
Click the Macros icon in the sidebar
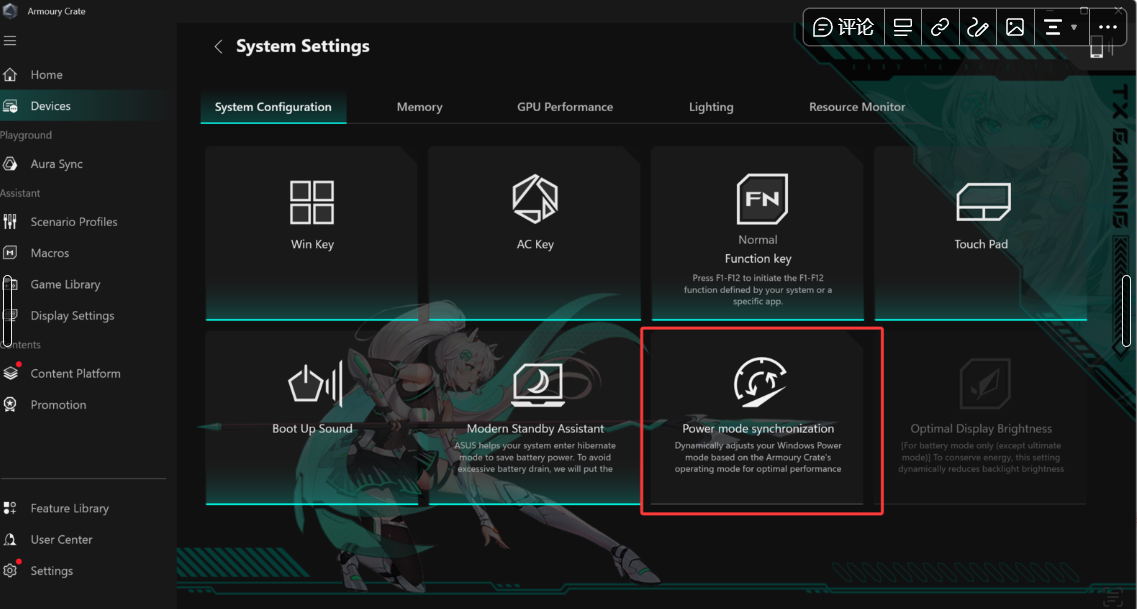[x=9, y=253]
